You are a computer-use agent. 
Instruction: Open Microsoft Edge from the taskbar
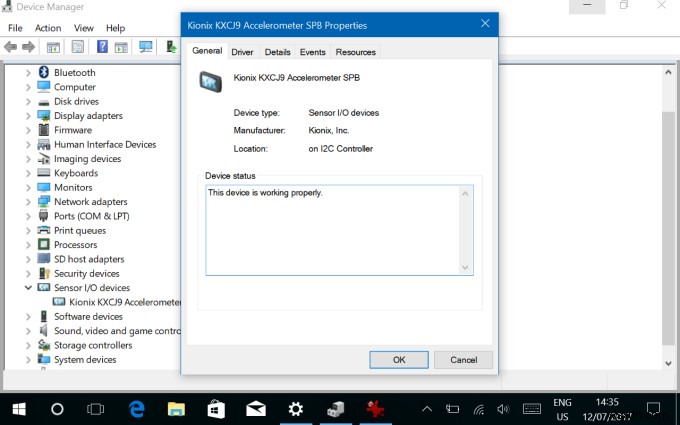click(137, 409)
